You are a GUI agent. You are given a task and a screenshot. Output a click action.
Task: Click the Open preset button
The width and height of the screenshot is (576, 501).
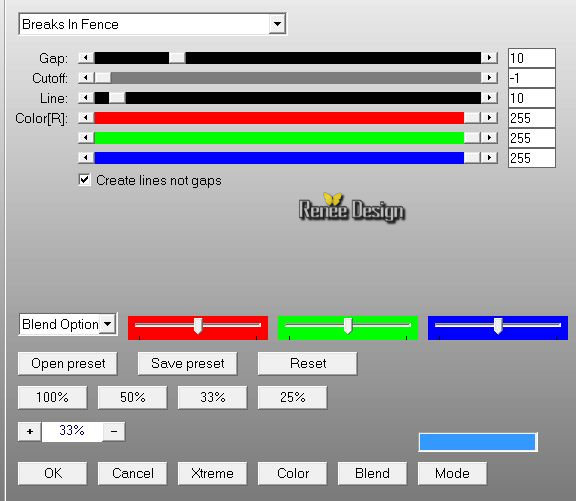(x=68, y=363)
